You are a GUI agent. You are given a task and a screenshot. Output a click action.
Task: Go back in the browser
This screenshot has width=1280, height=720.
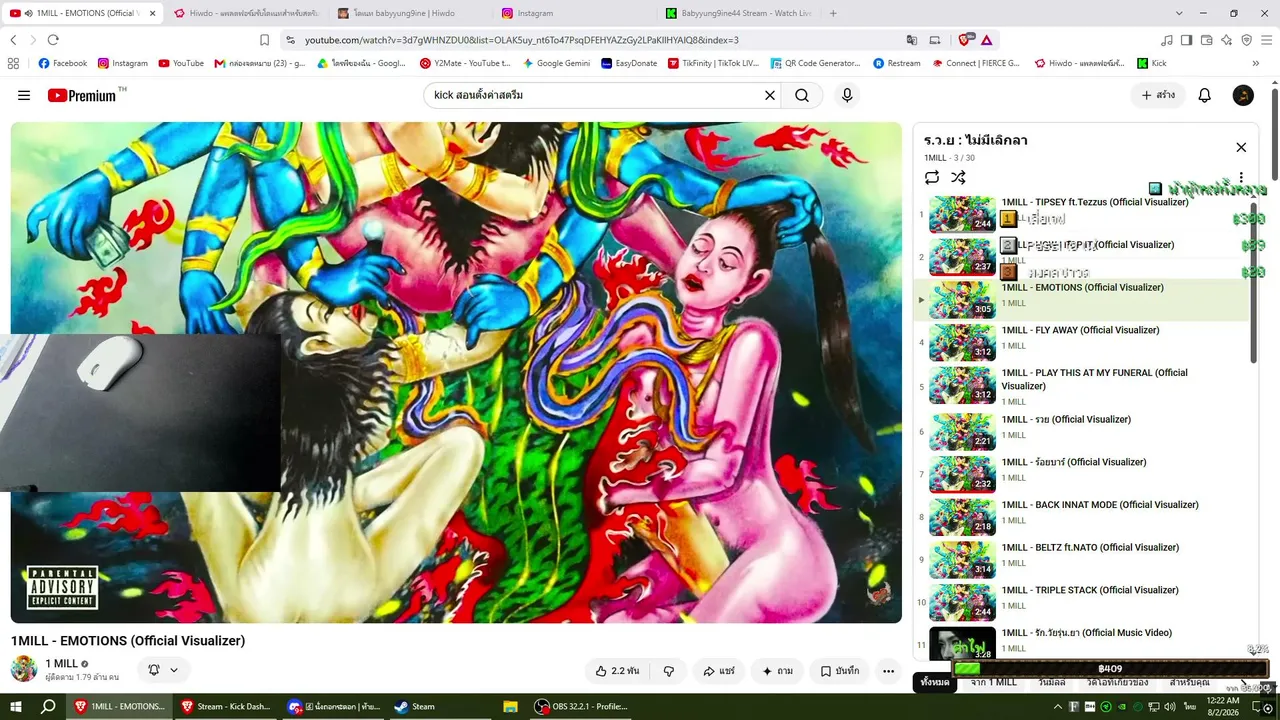click(x=13, y=40)
